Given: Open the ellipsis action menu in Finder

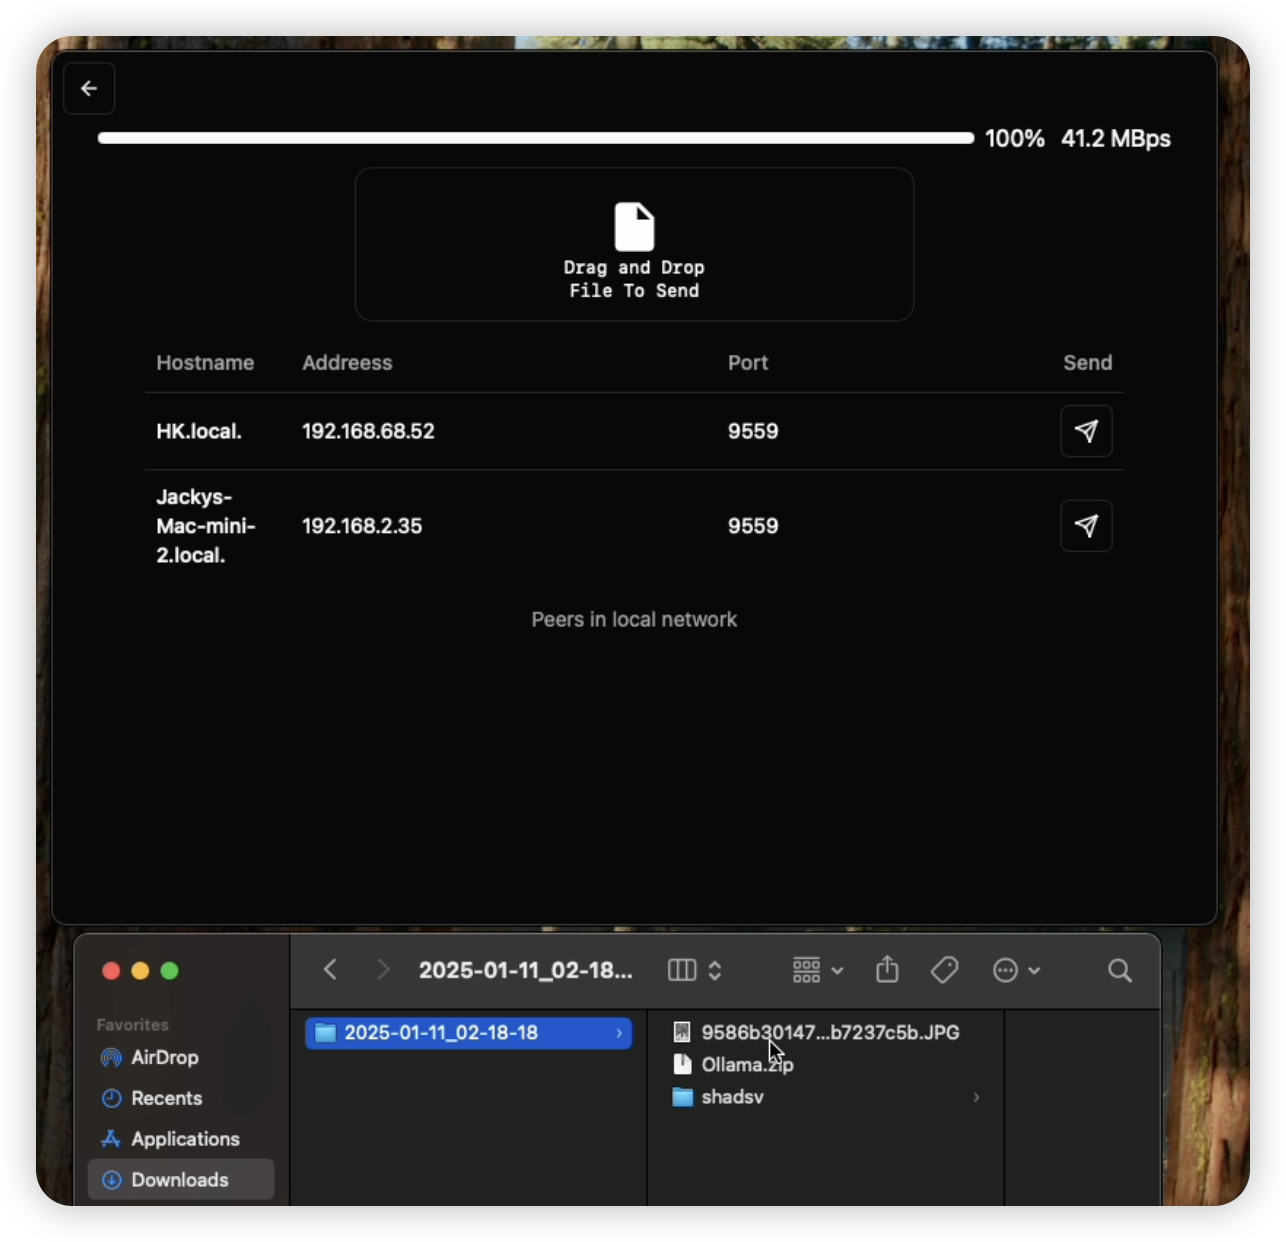Looking at the screenshot, I should pyautogui.click(x=1016, y=970).
